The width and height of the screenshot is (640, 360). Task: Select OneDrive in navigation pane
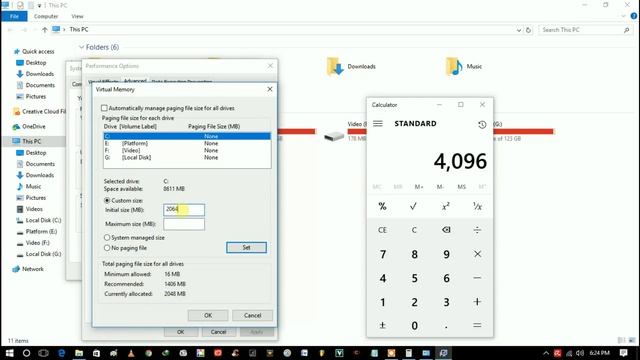[33, 127]
